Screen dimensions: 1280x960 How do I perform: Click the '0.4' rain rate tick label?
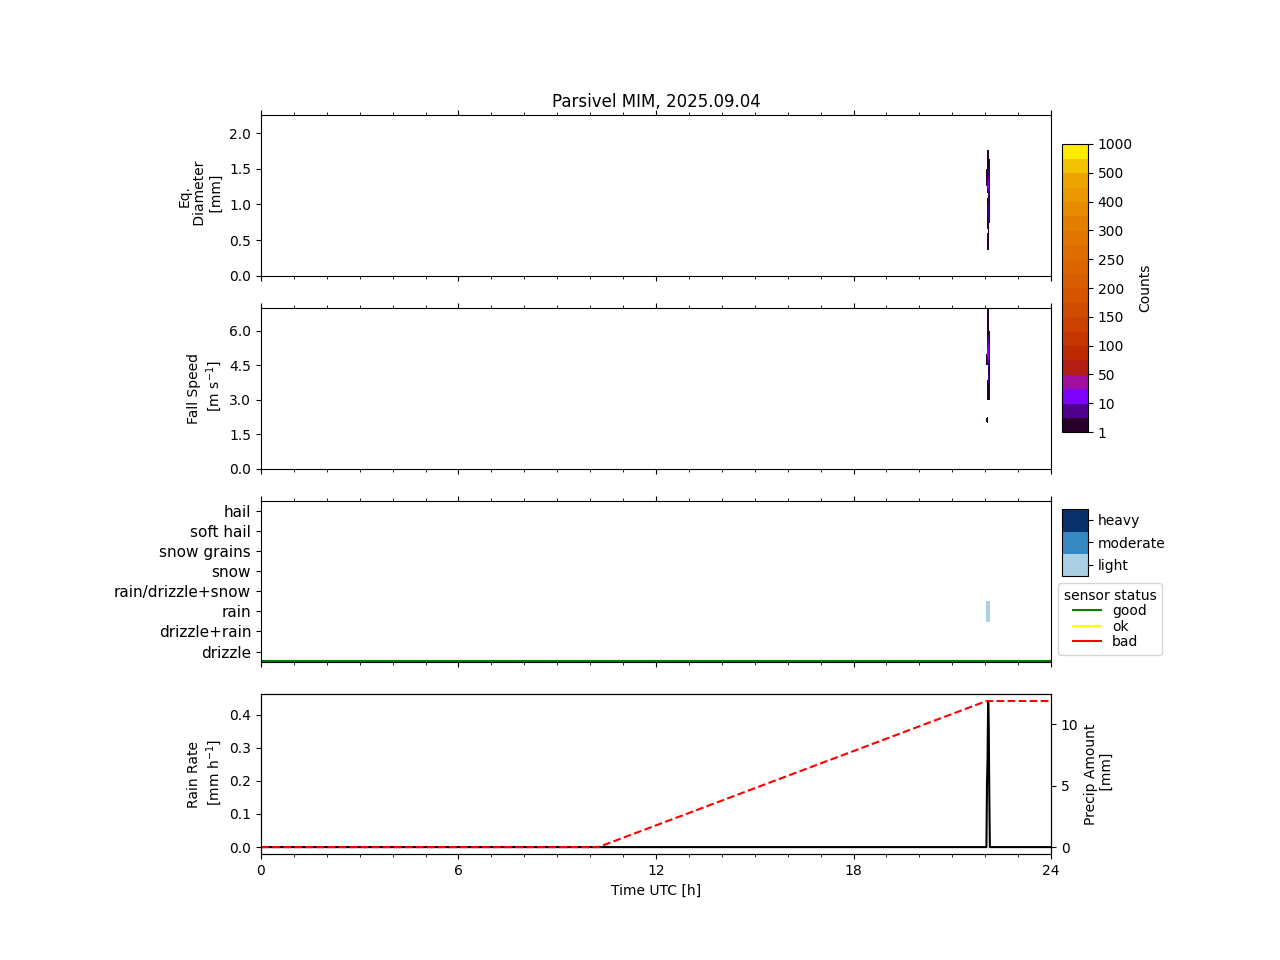(x=239, y=715)
